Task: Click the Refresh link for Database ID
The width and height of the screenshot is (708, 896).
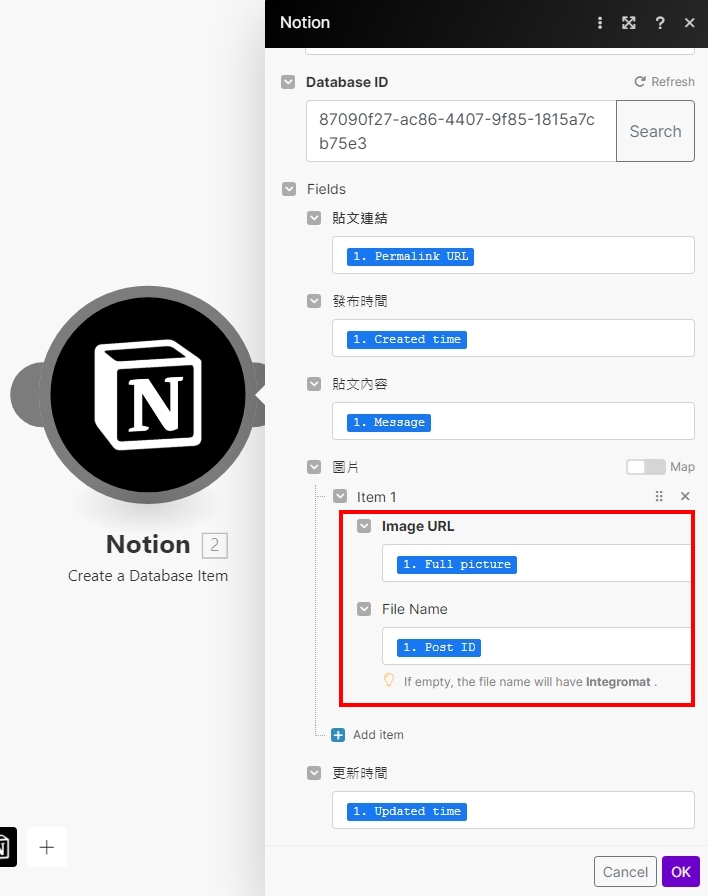Action: click(665, 82)
